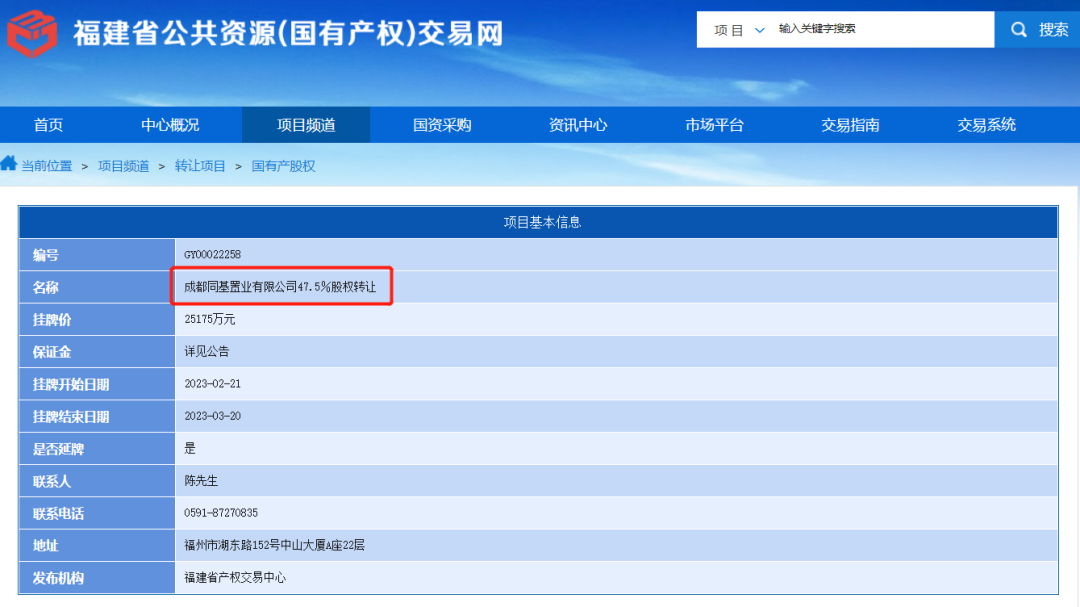Click the 当前位置 breadcrumb link
The image size is (1080, 607).
46,166
